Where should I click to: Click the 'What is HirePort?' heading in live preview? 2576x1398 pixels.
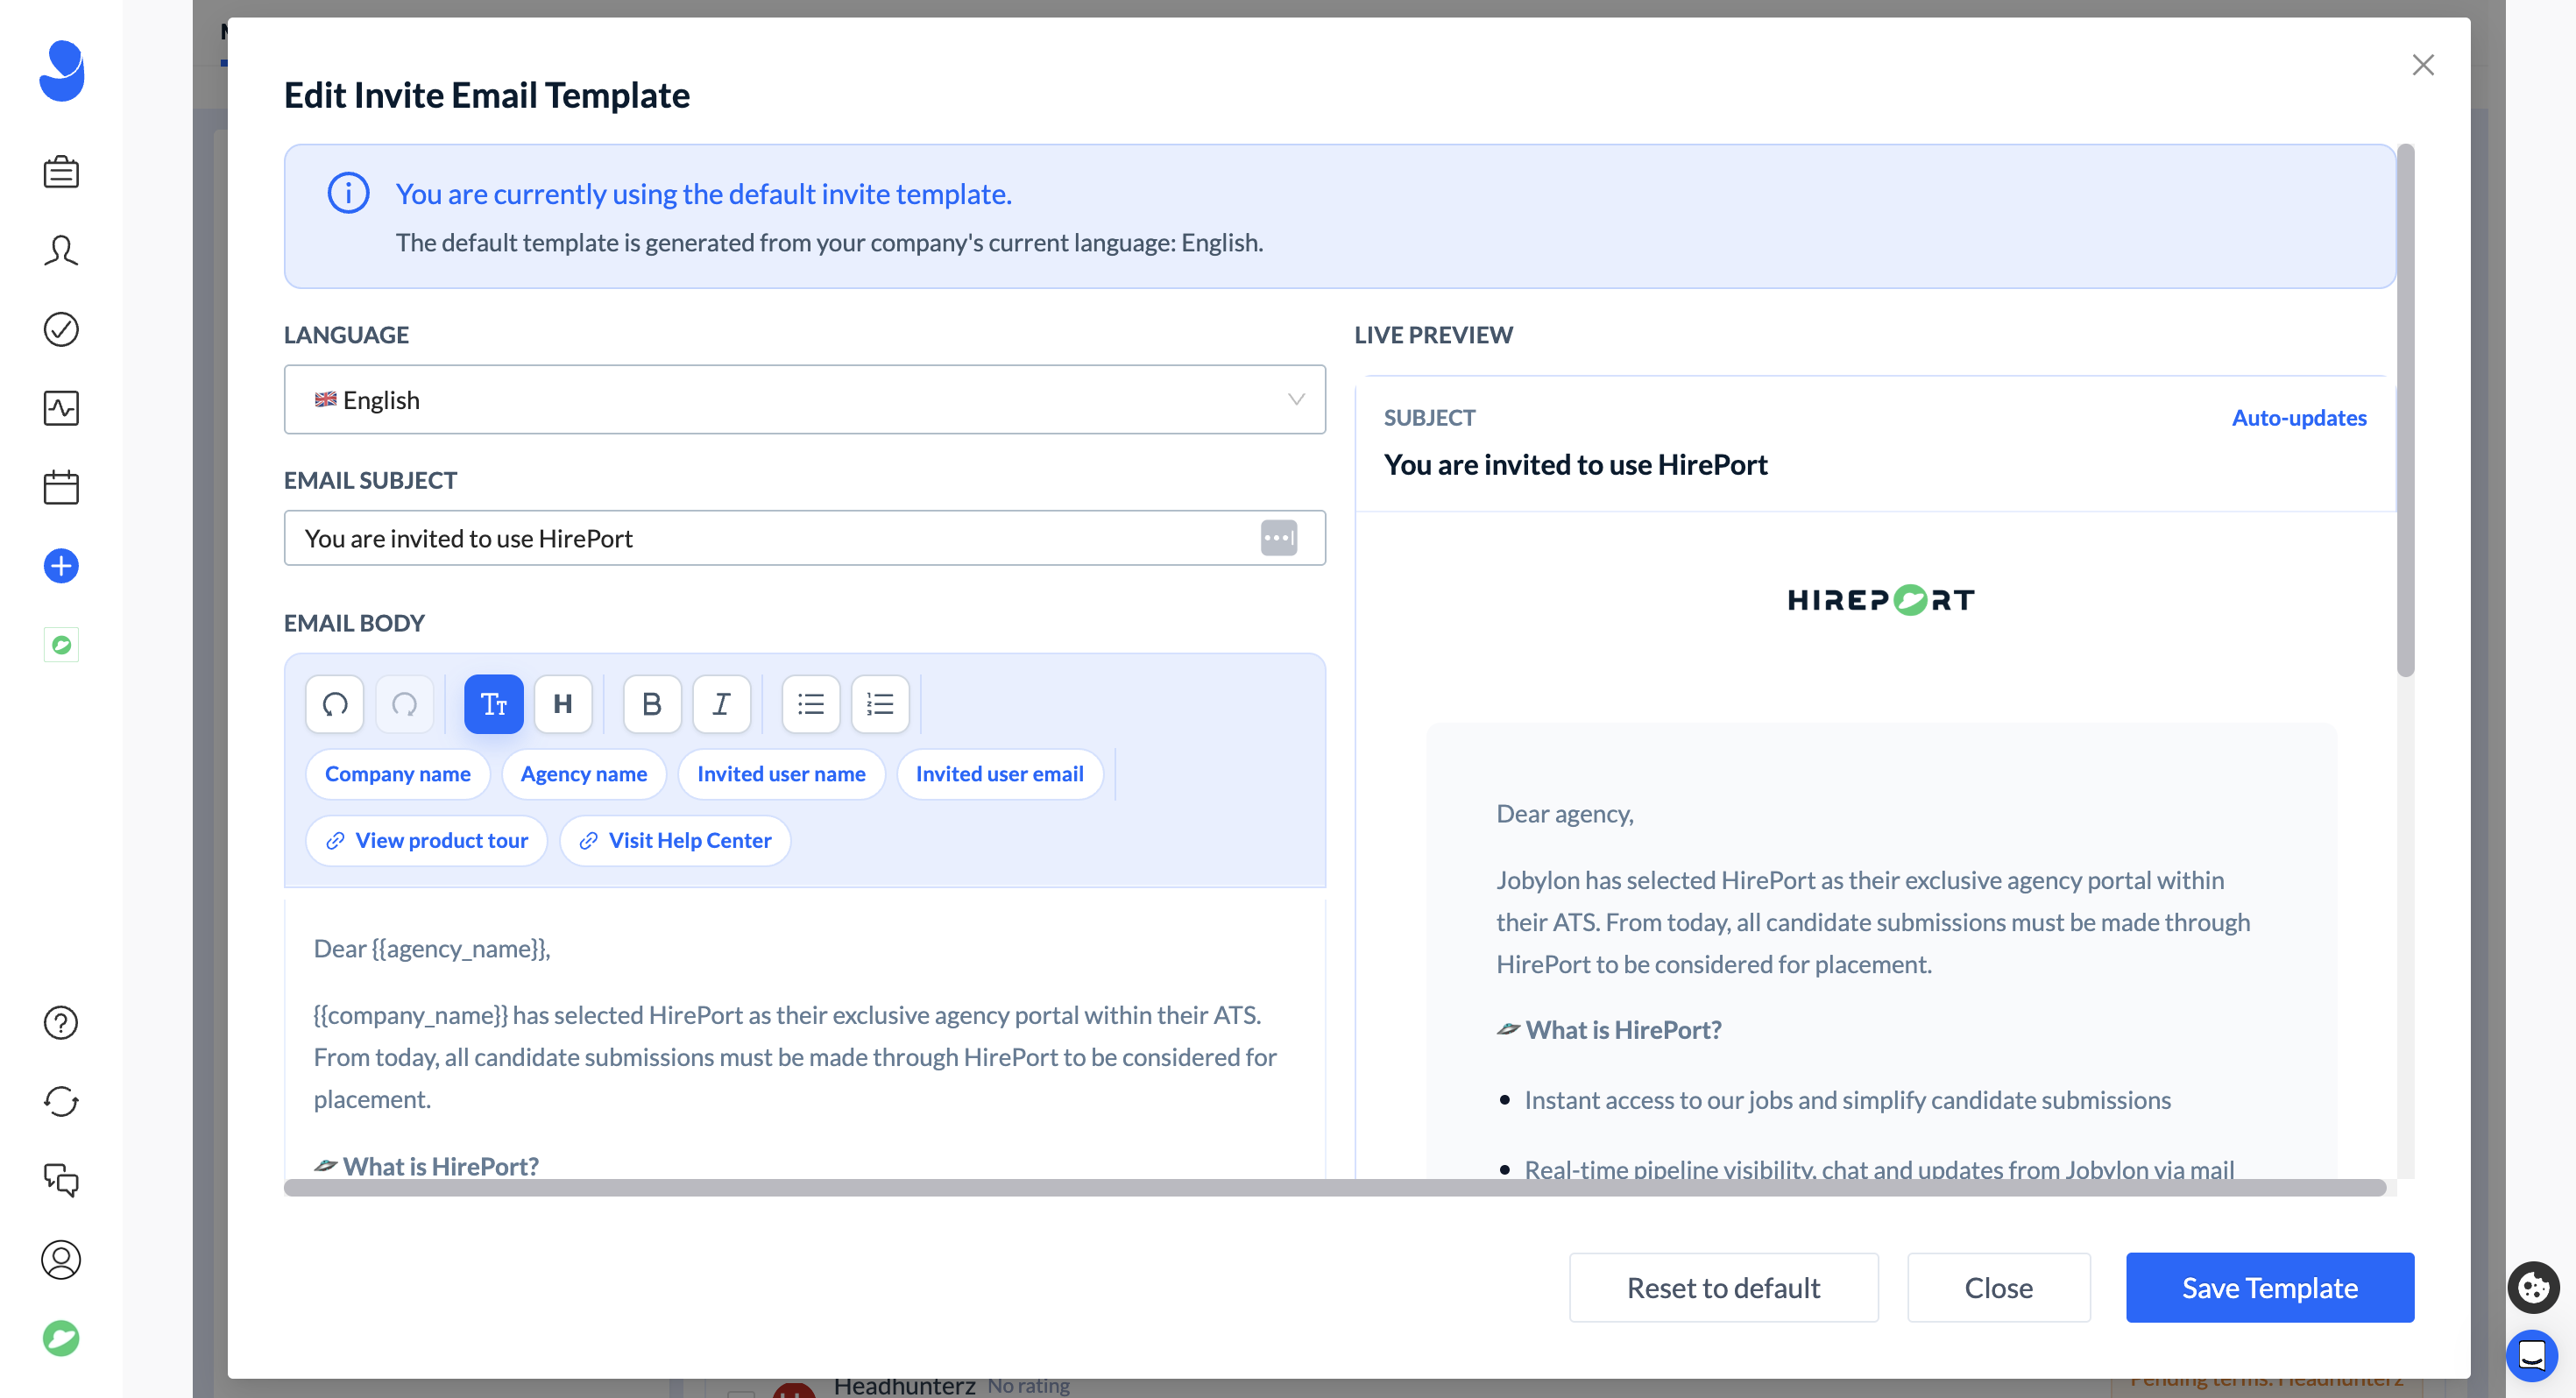(1609, 1030)
